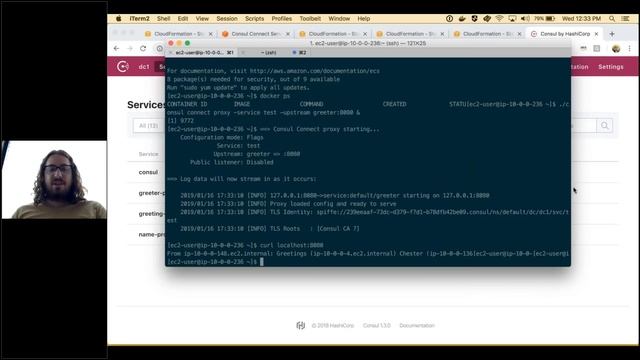
Task: Click the terminal prompt cursor line
Action: click(x=215, y=262)
